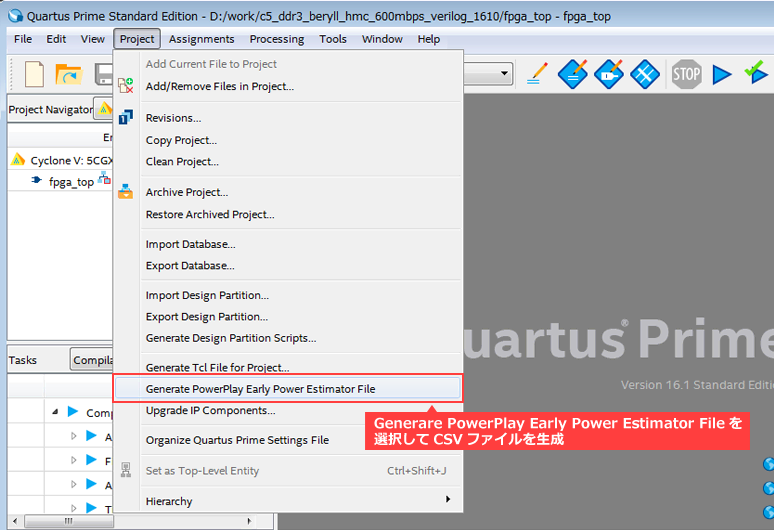Open the View menu
Screen dimensions: 774x530
coord(92,39)
